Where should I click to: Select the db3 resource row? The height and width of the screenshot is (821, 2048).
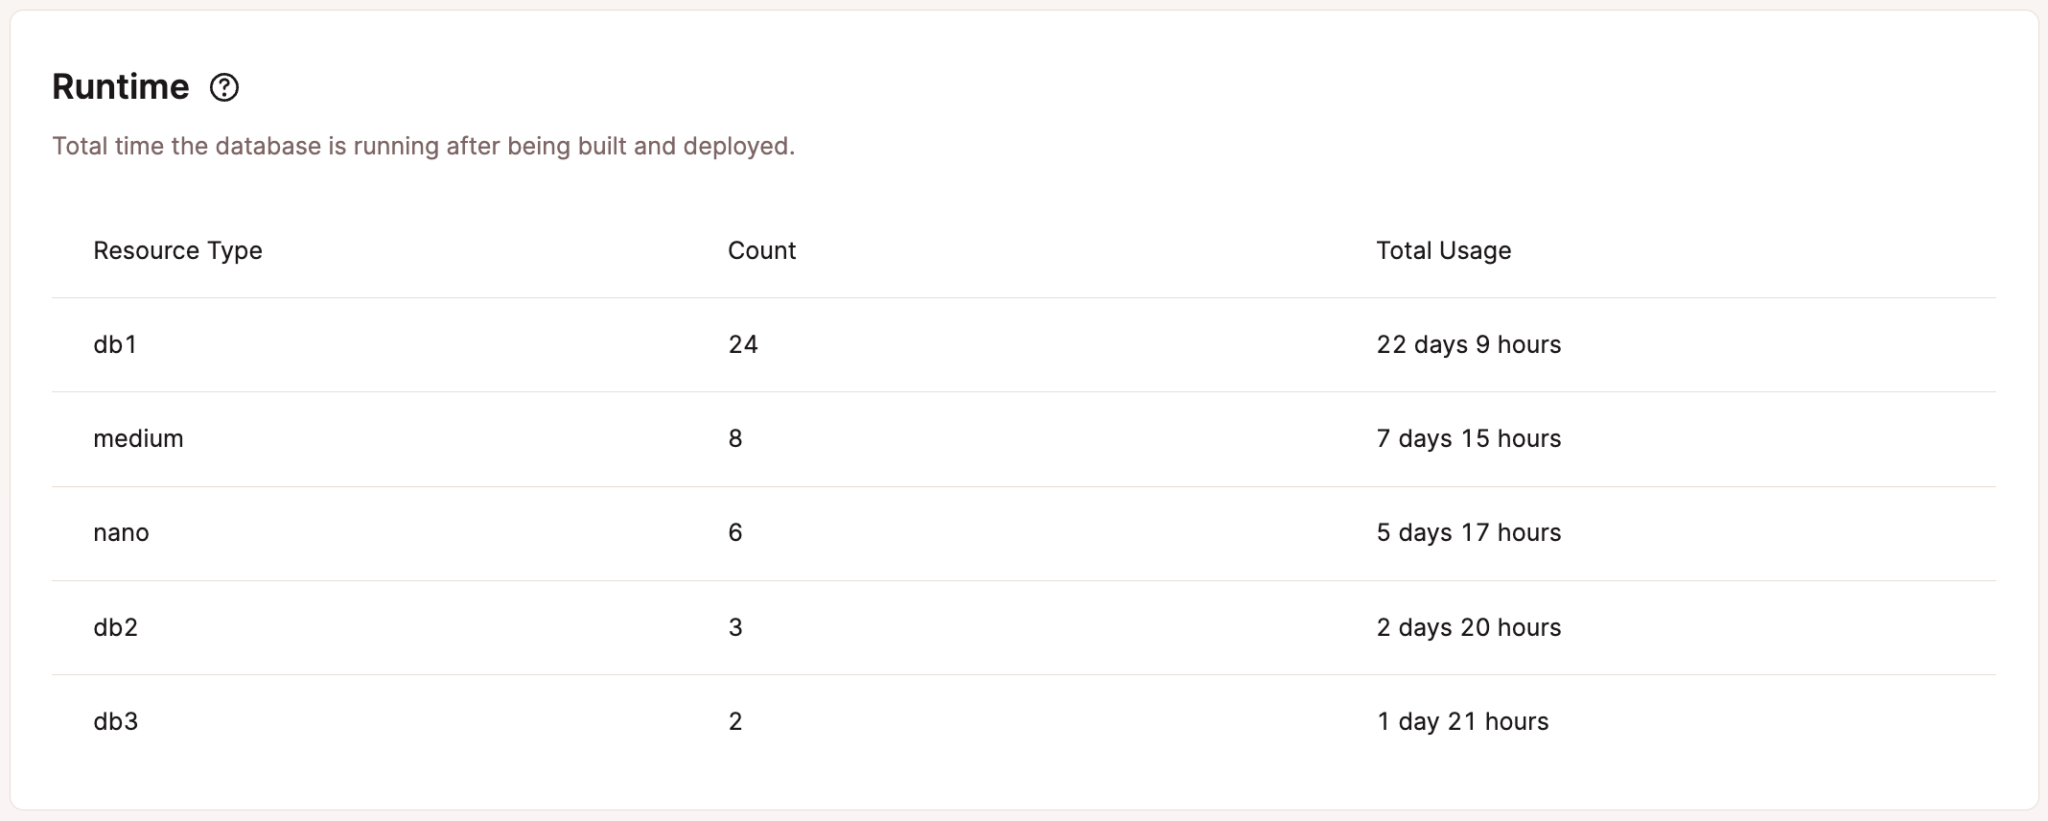pyautogui.click(x=115, y=721)
